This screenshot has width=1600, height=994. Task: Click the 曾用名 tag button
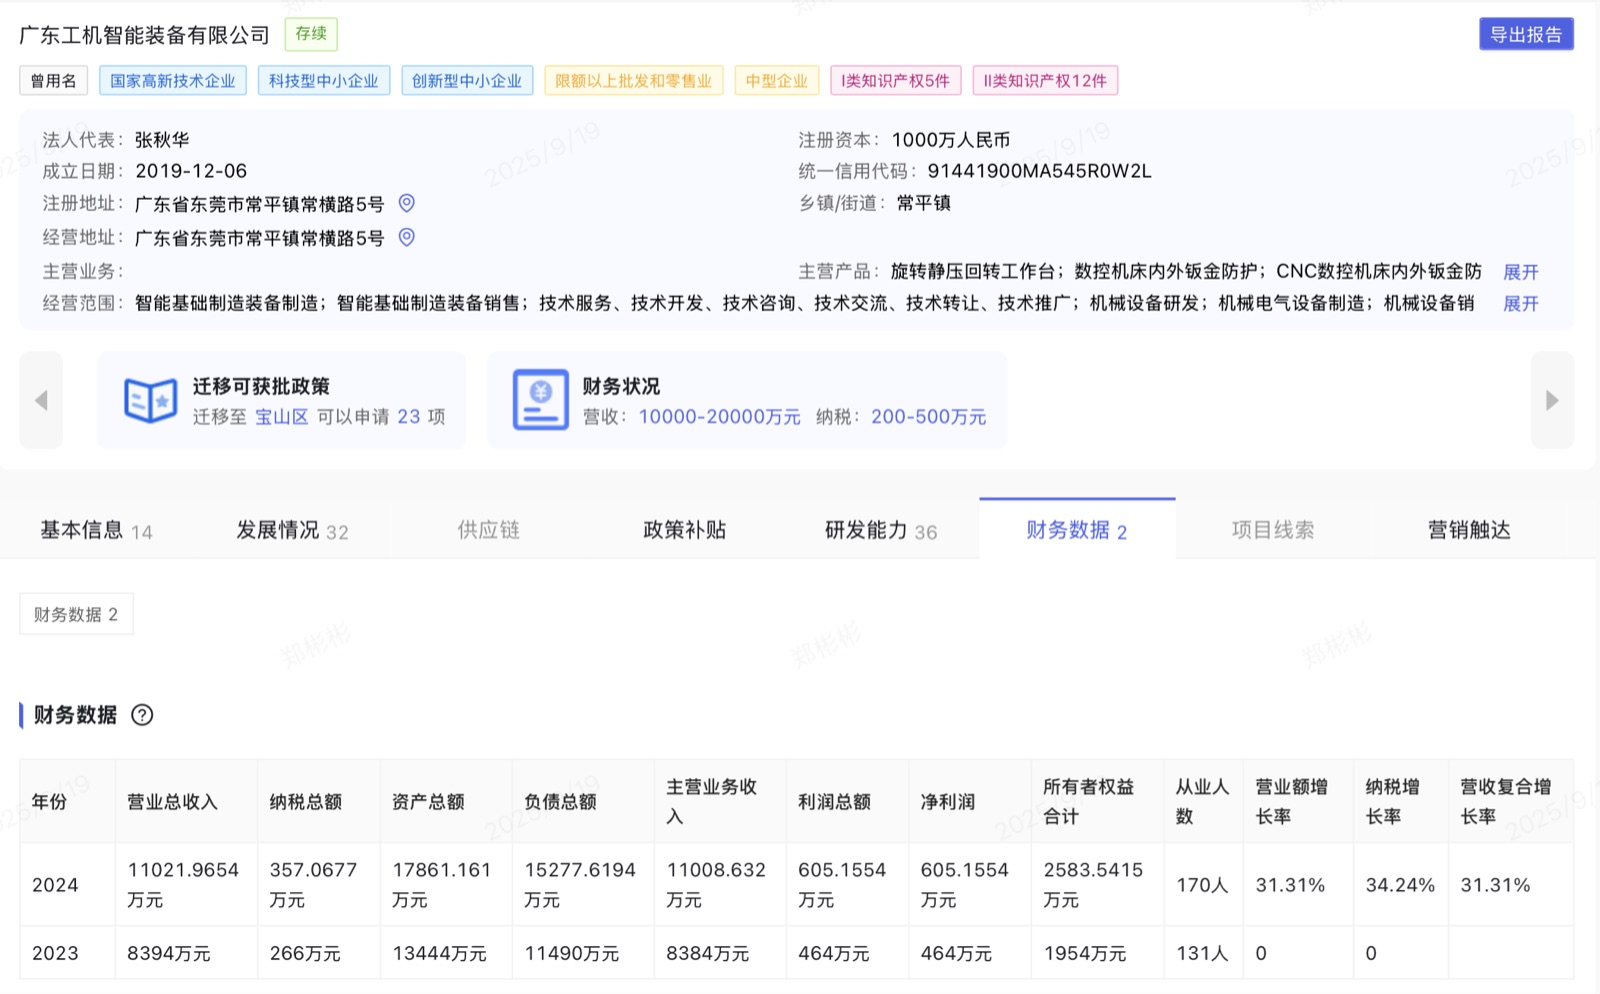[x=54, y=81]
